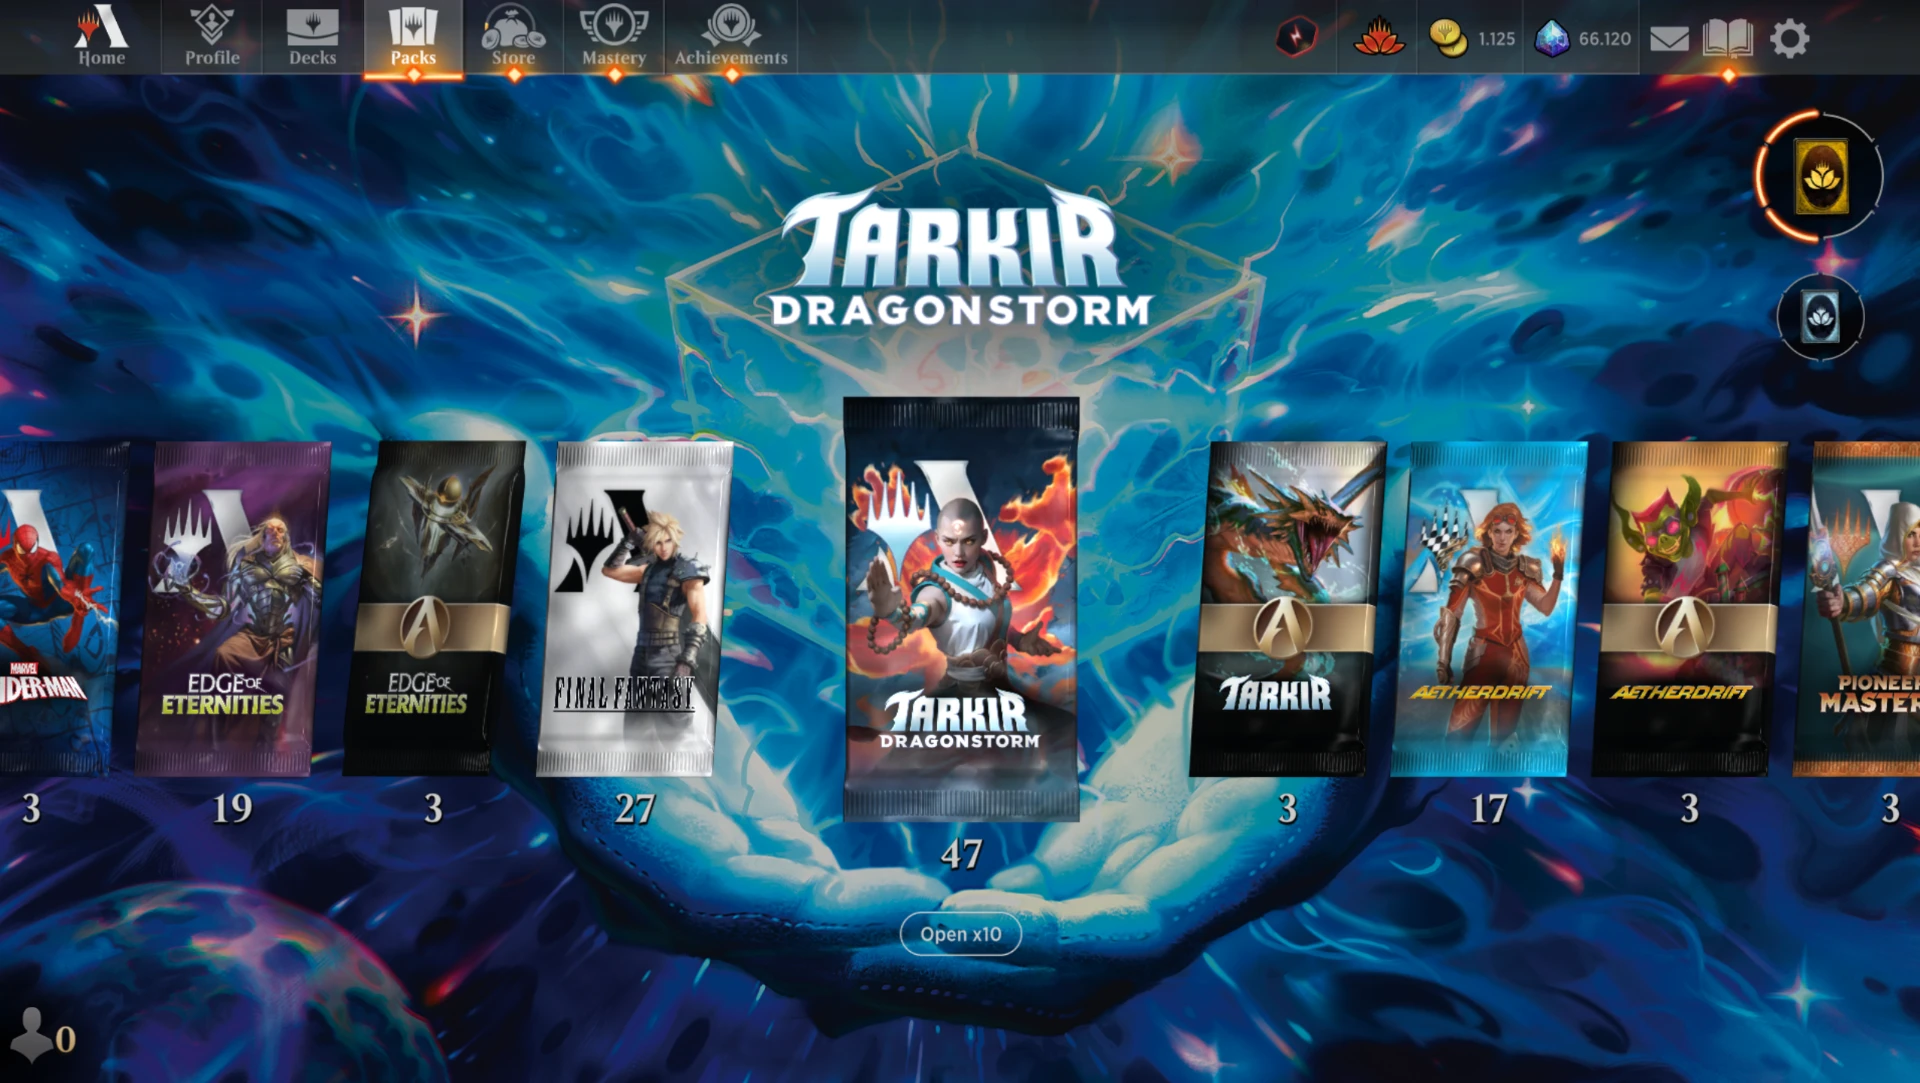The width and height of the screenshot is (1920, 1083).
Task: Click the 17 count under Aetherdrift
Action: coord(1489,809)
